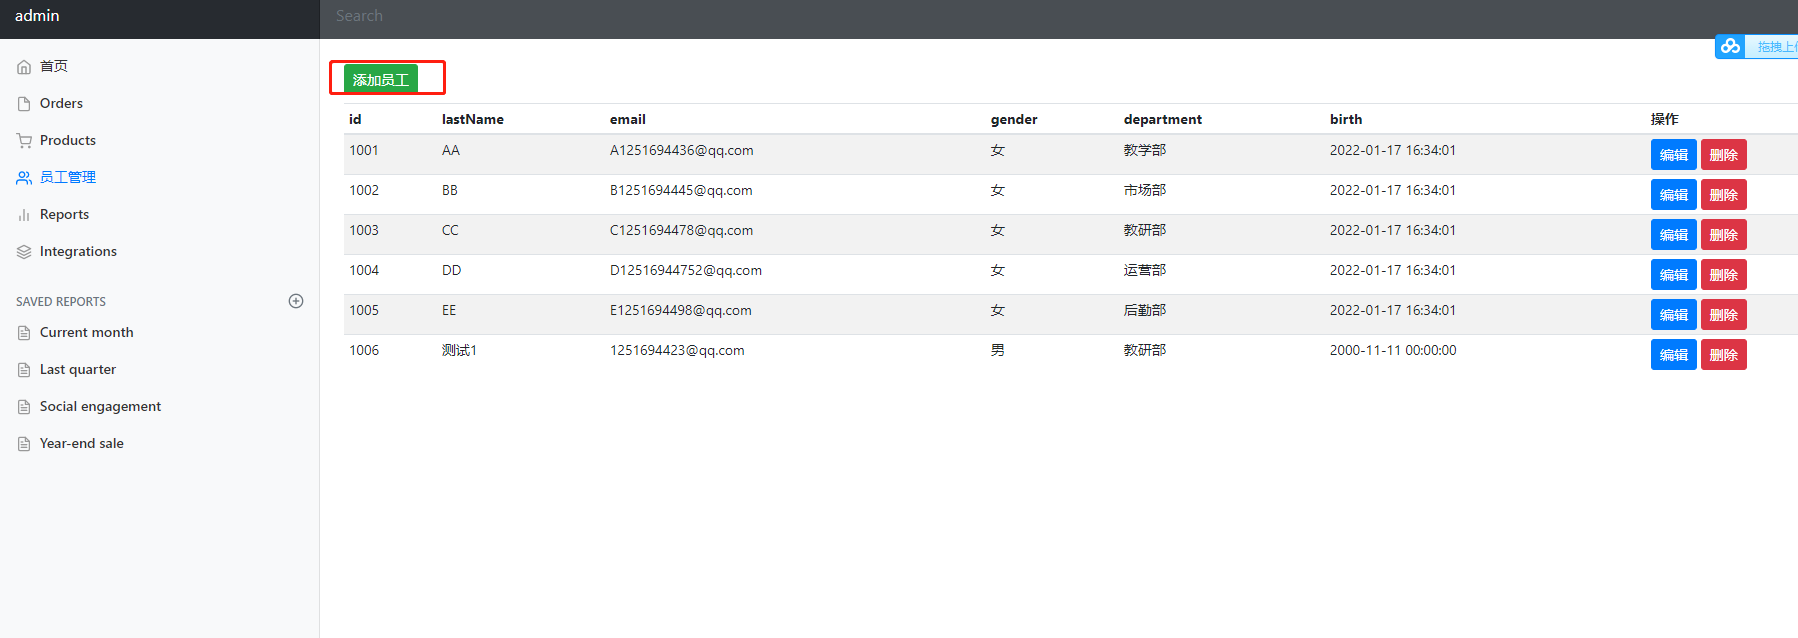Screen dimensions: 1798x638
Task: Click the home icon beside 首页
Action: pyautogui.click(x=24, y=67)
